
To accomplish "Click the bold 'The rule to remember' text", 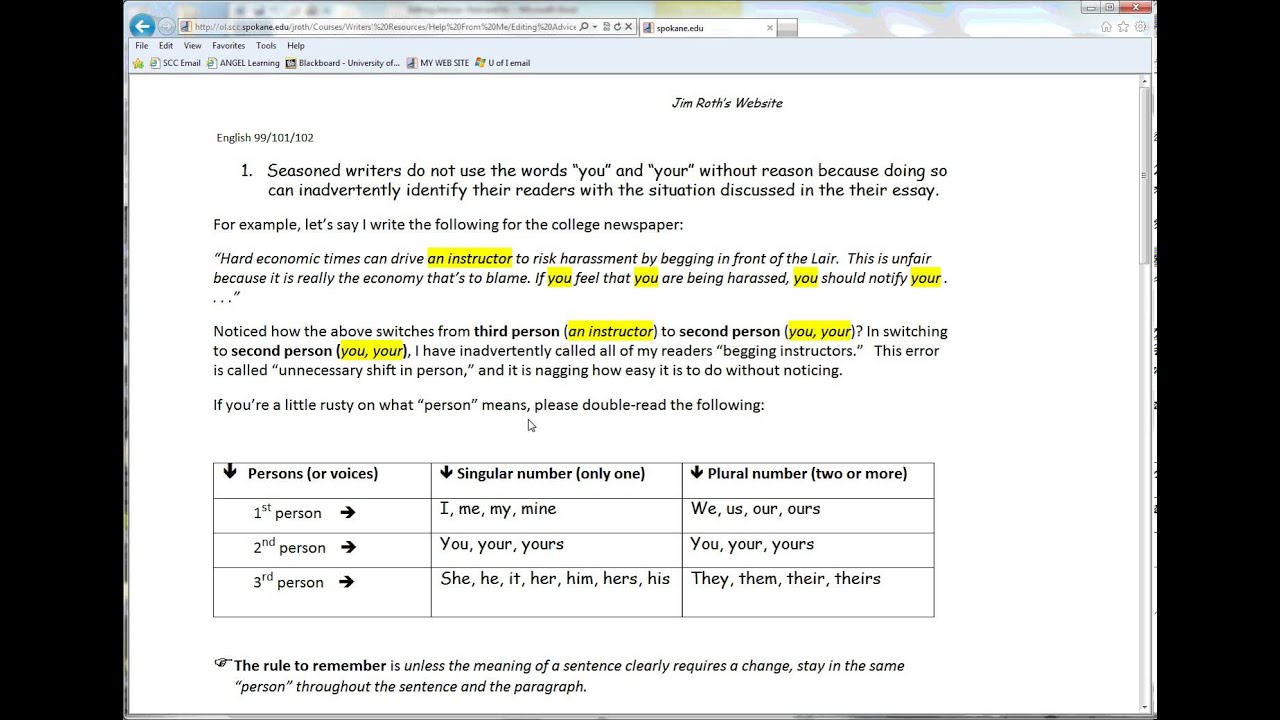I will coord(310,666).
